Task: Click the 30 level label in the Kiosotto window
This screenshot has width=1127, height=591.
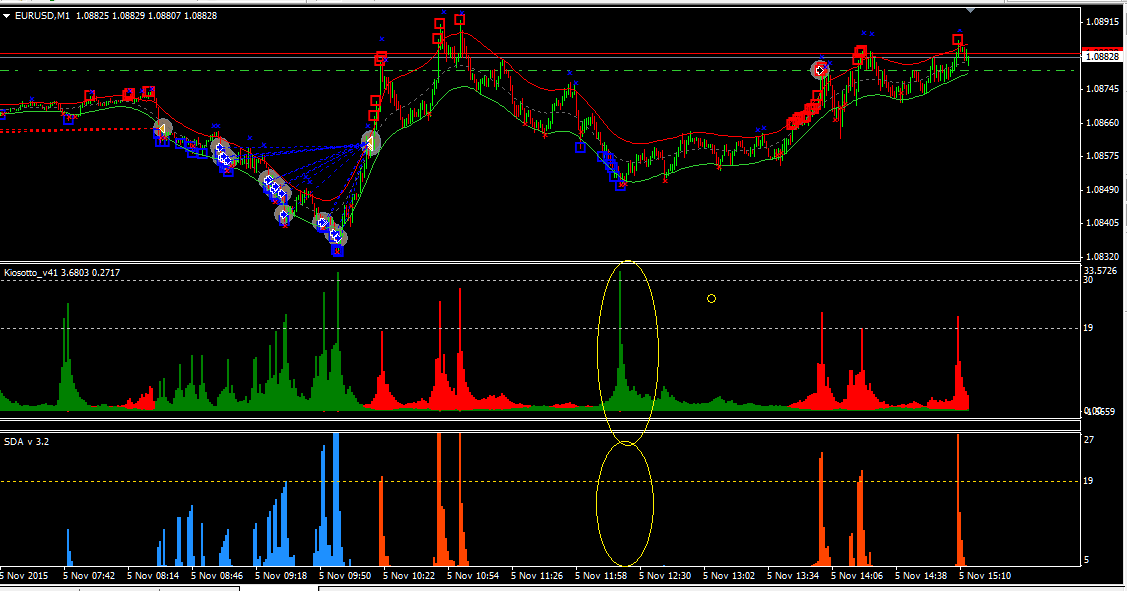Action: point(1088,280)
